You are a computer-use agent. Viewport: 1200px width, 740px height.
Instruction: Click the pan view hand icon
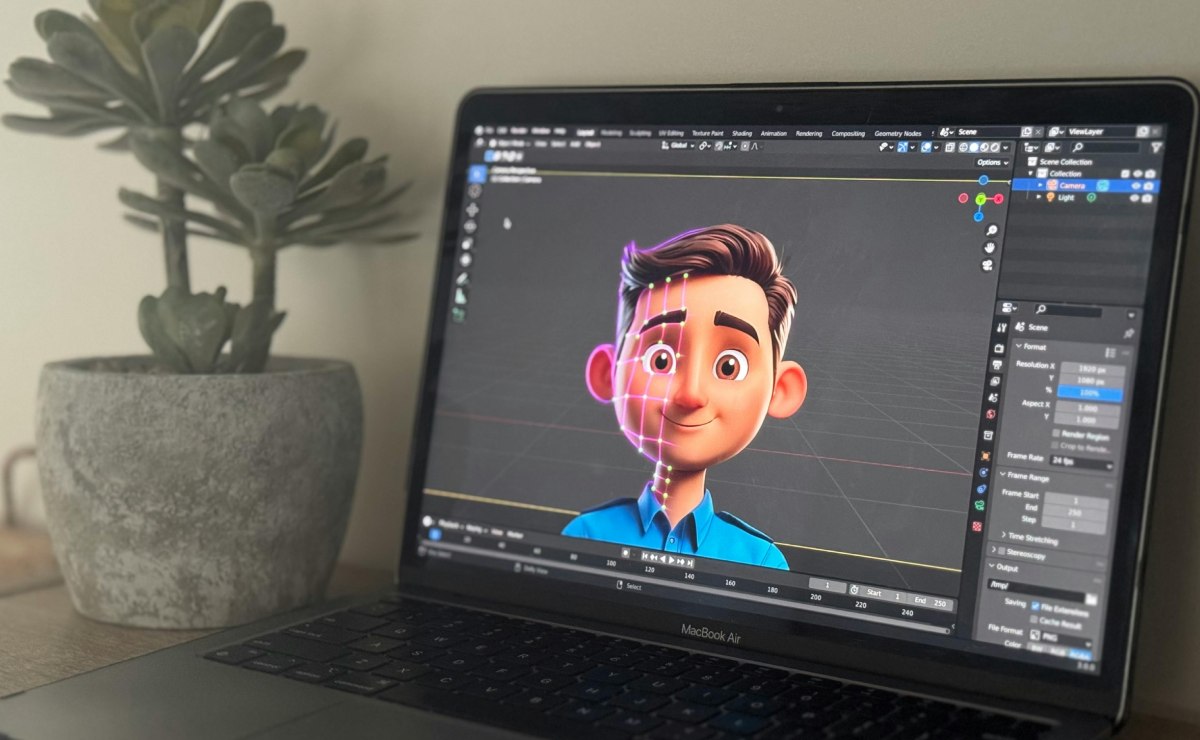click(988, 247)
